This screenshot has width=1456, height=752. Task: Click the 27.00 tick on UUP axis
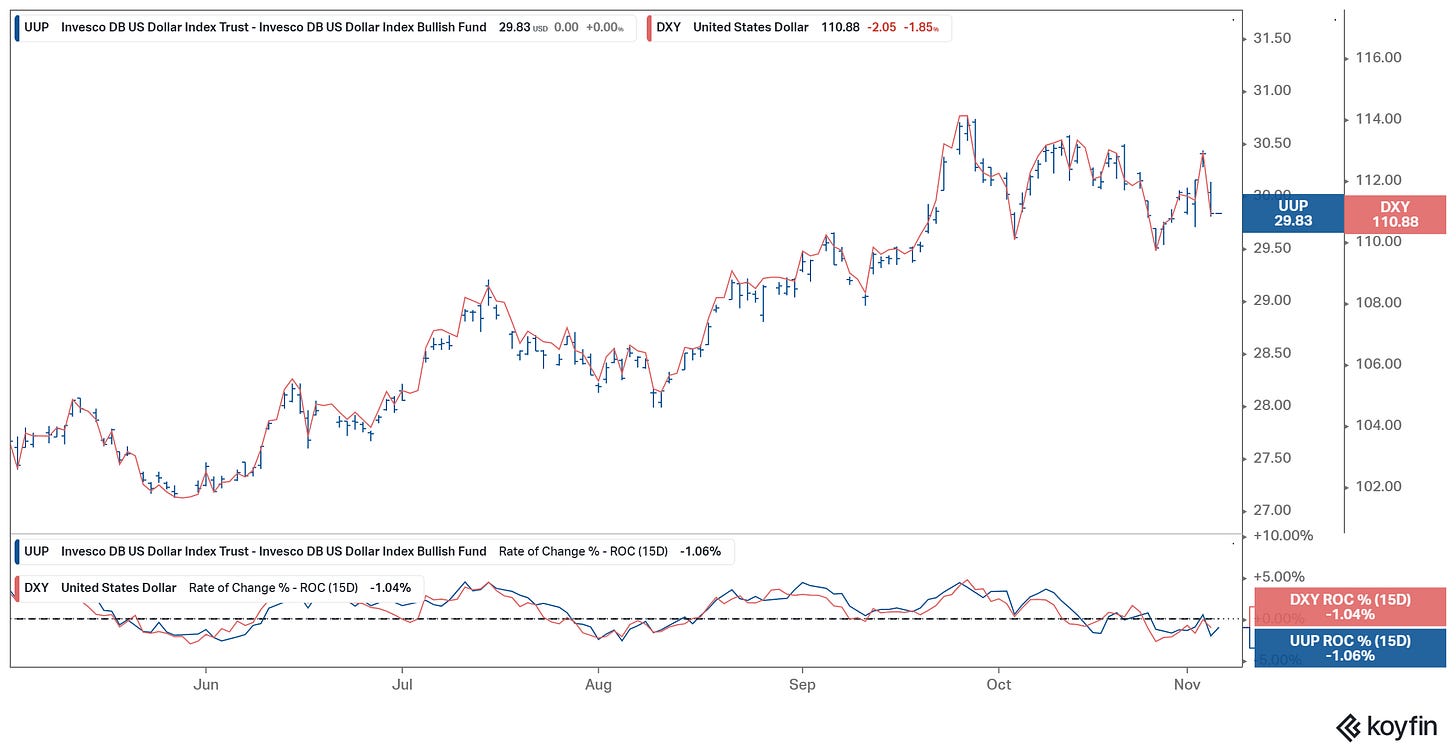coord(1272,510)
